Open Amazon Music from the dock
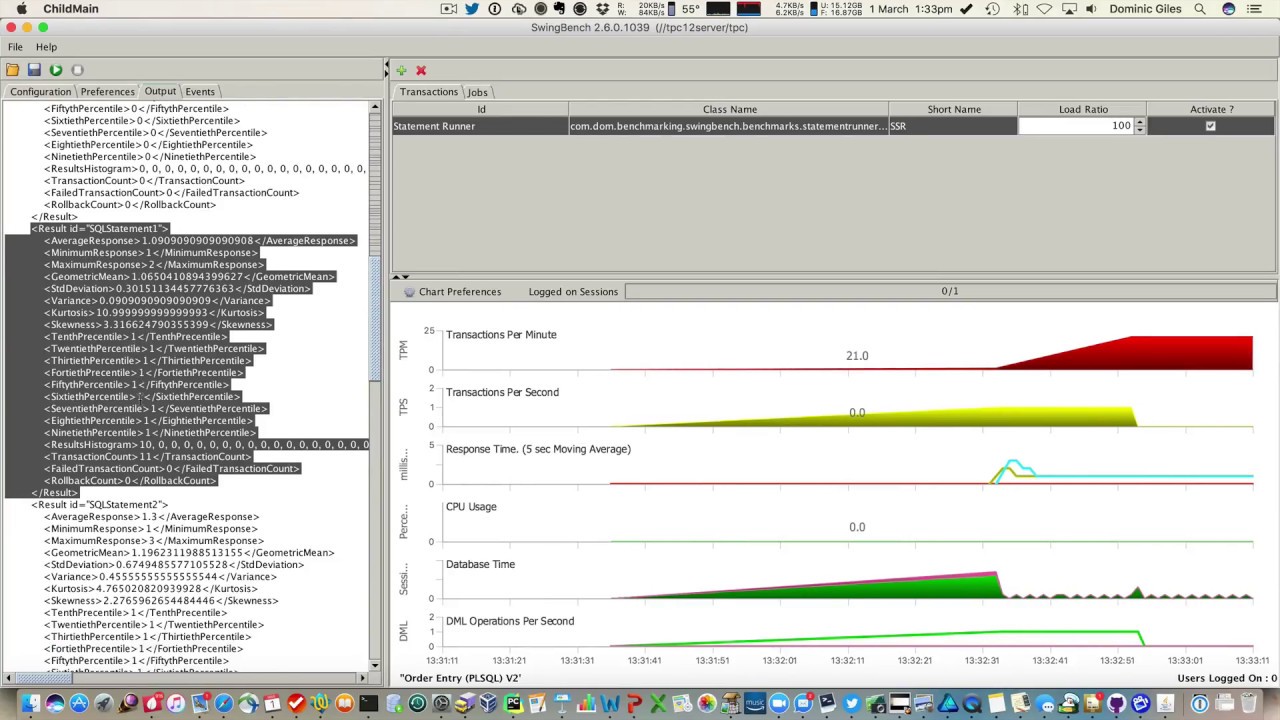This screenshot has height=720, width=1280. click(x=755, y=703)
